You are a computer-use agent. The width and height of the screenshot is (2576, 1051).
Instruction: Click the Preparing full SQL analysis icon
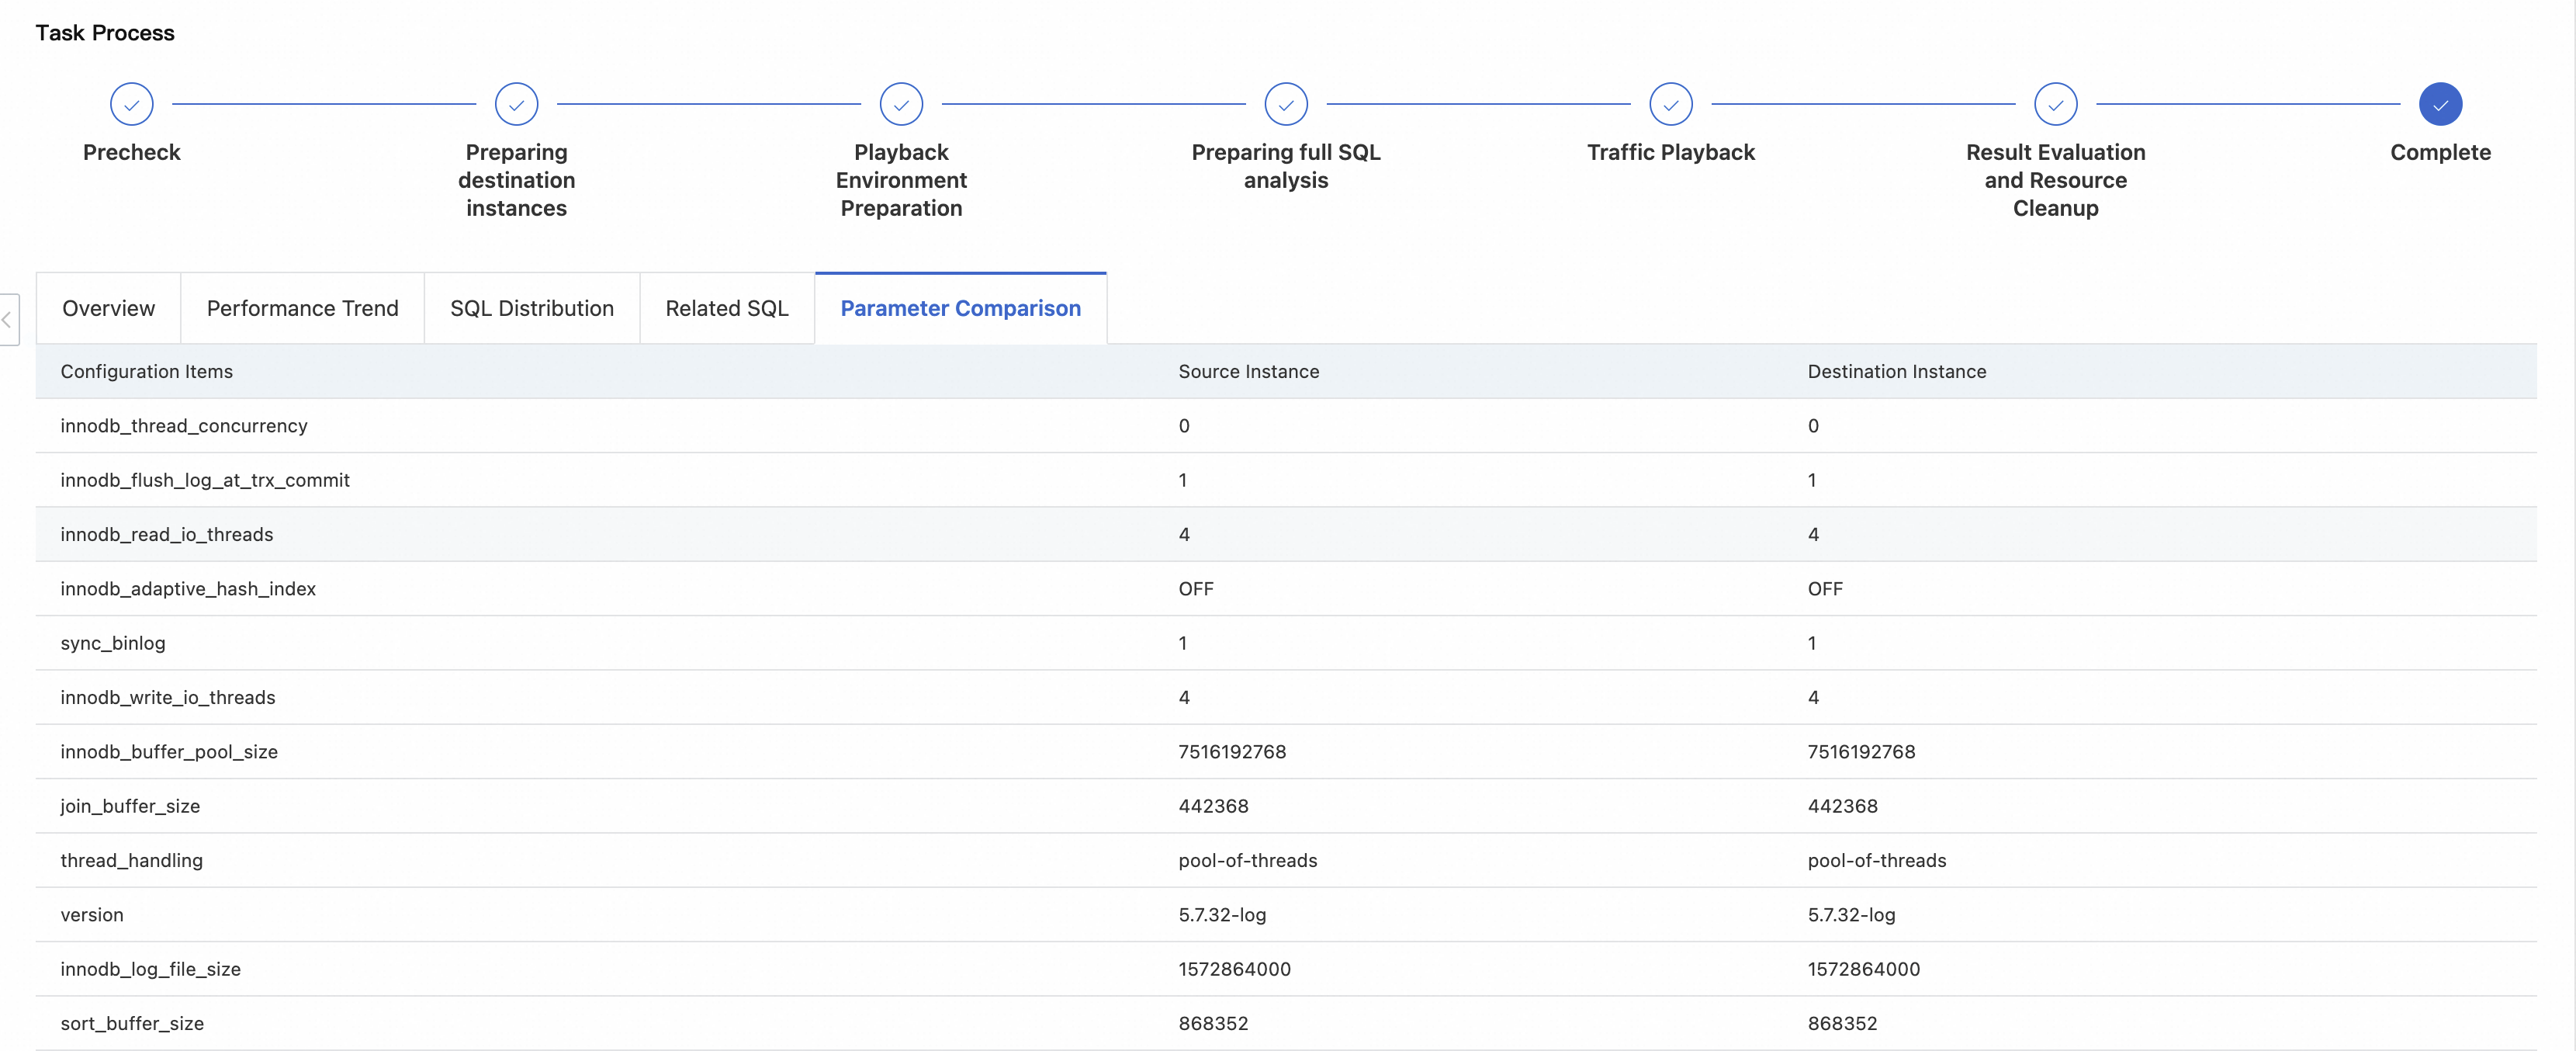point(1286,104)
